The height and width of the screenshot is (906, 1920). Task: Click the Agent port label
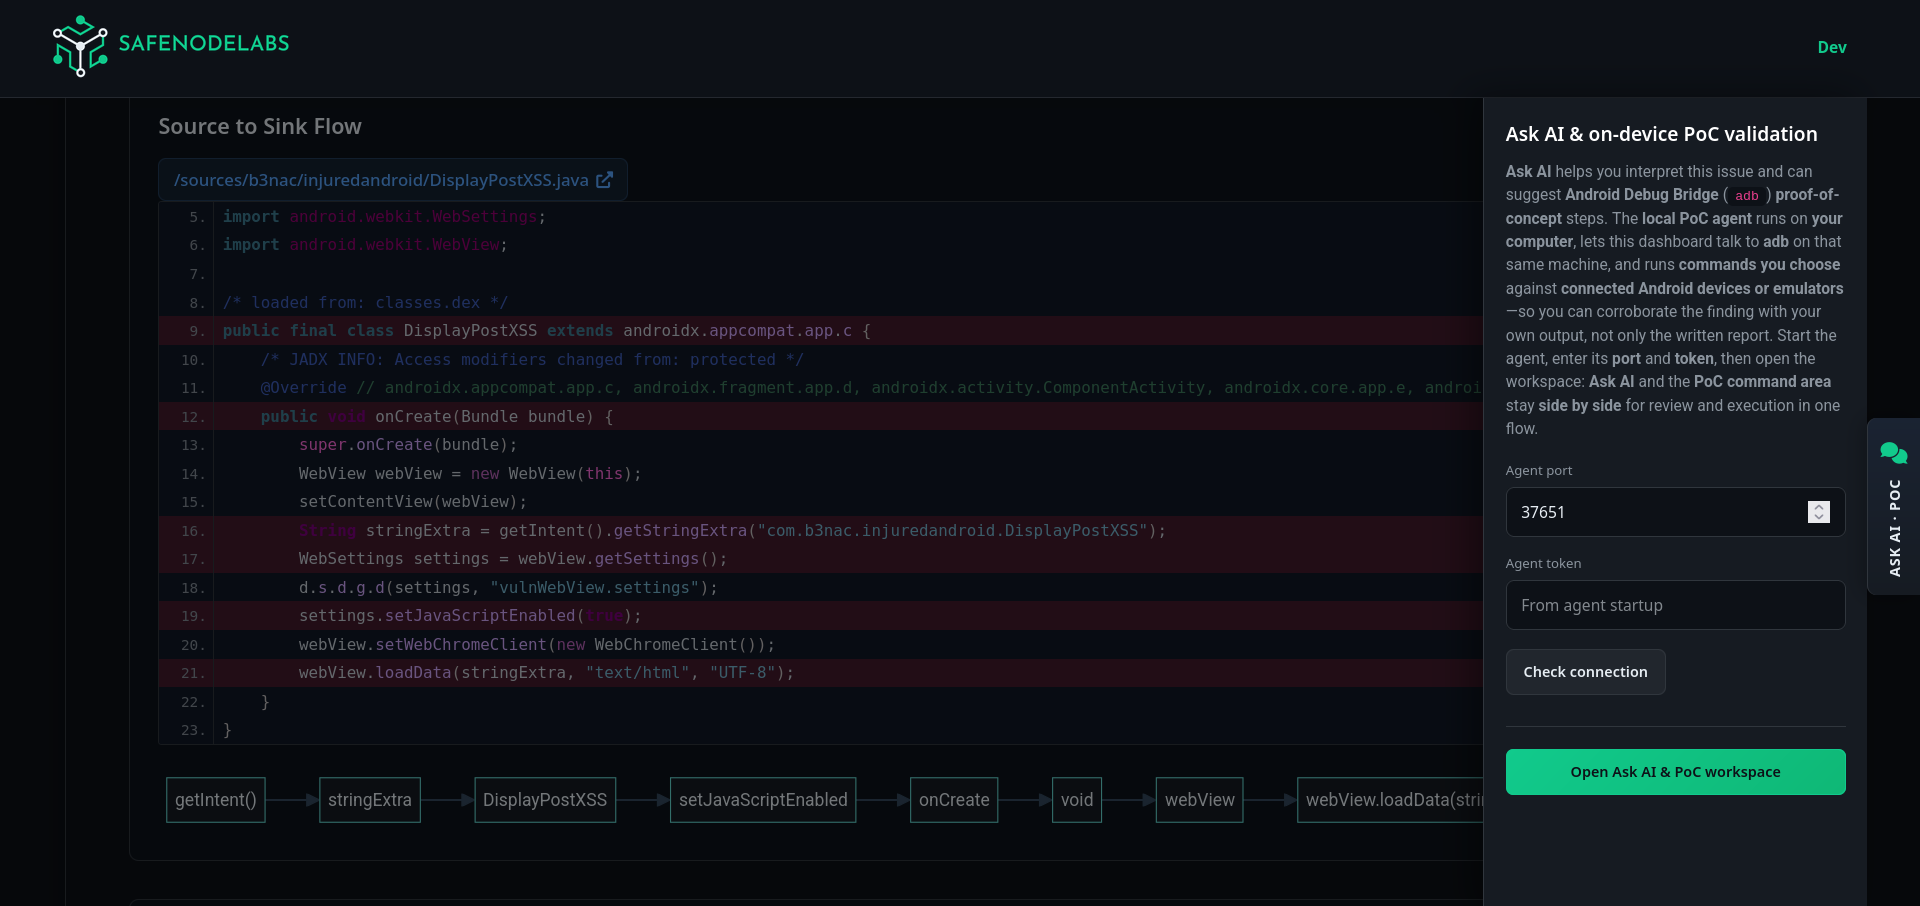click(1539, 471)
